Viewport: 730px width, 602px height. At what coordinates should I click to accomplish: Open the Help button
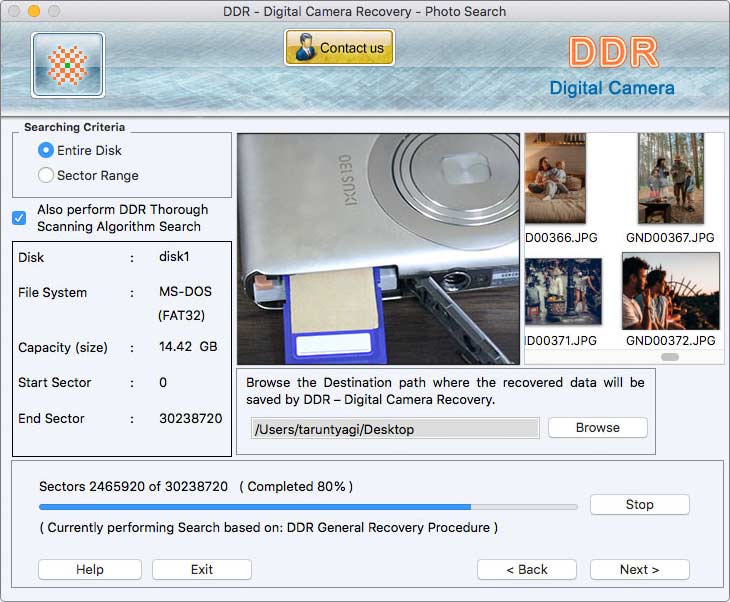90,569
